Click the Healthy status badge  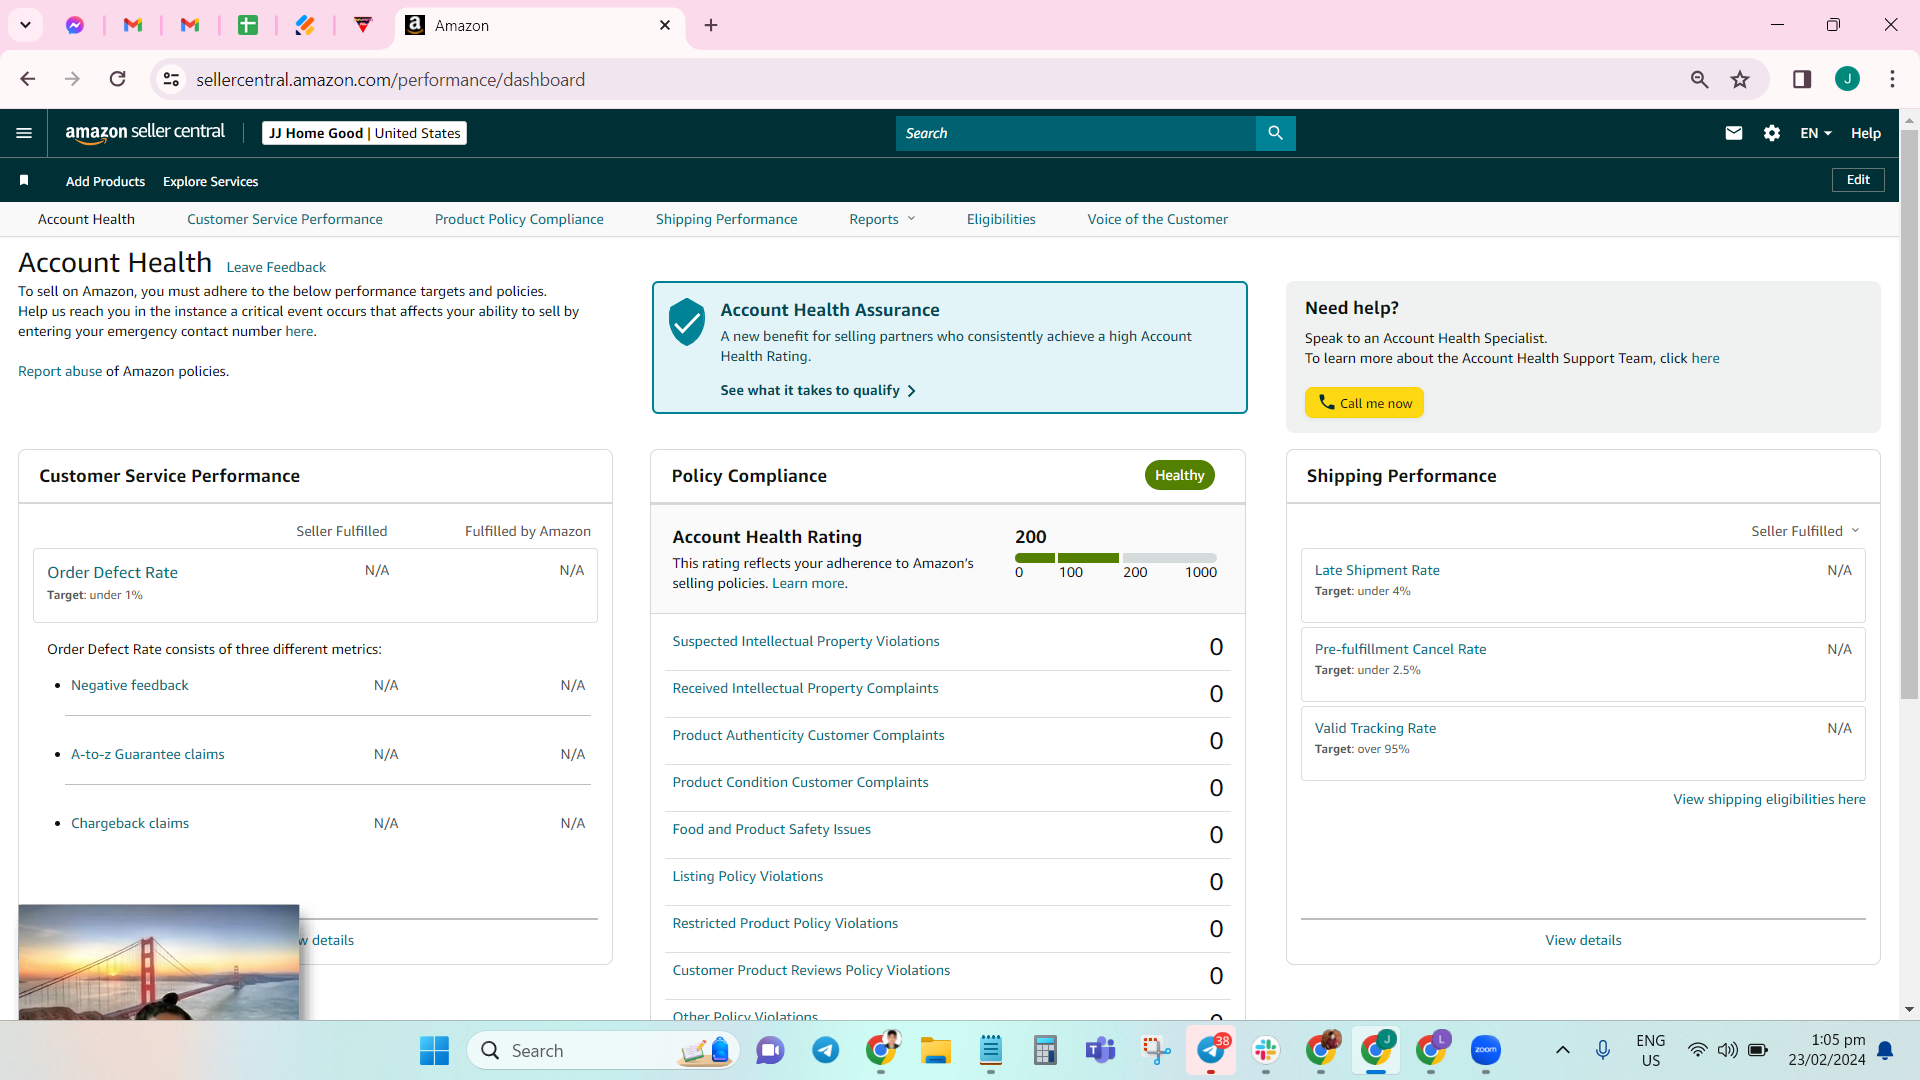tap(1179, 475)
